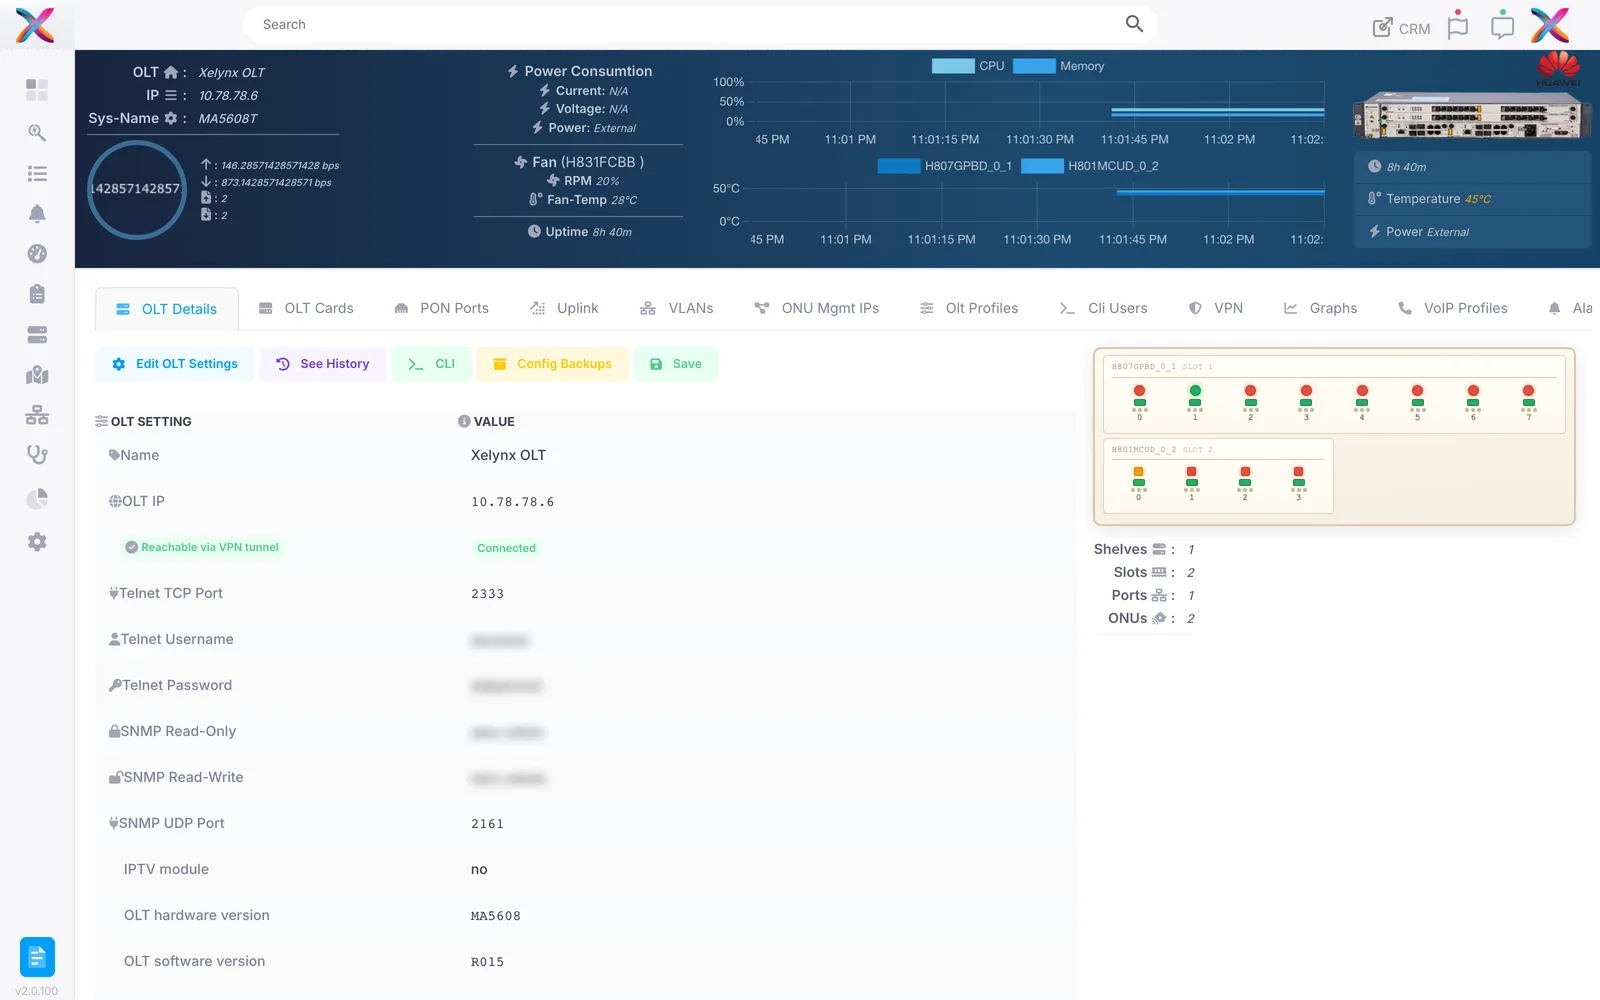Click the OLT home icon in header

tap(171, 72)
